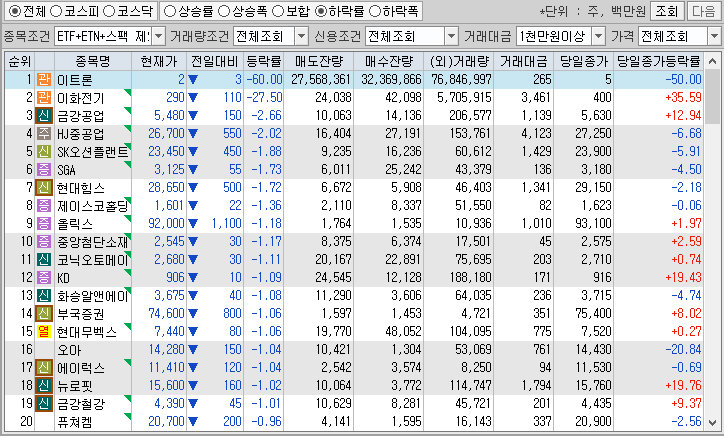This screenshot has width=724, height=436.
Task: Click the table scrollbar up arrow
Action: click(x=713, y=61)
